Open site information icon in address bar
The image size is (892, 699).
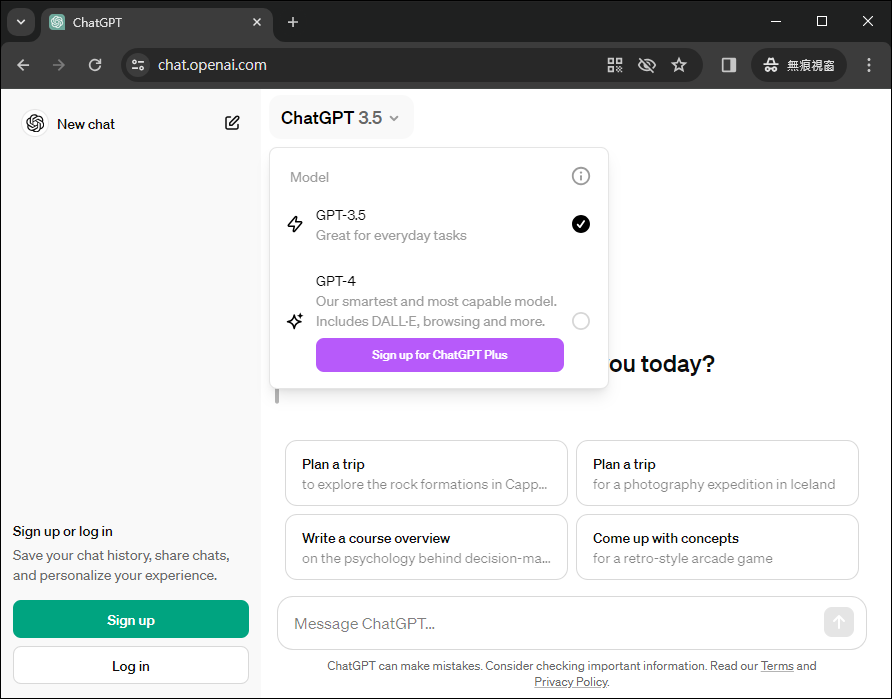pyautogui.click(x=138, y=65)
